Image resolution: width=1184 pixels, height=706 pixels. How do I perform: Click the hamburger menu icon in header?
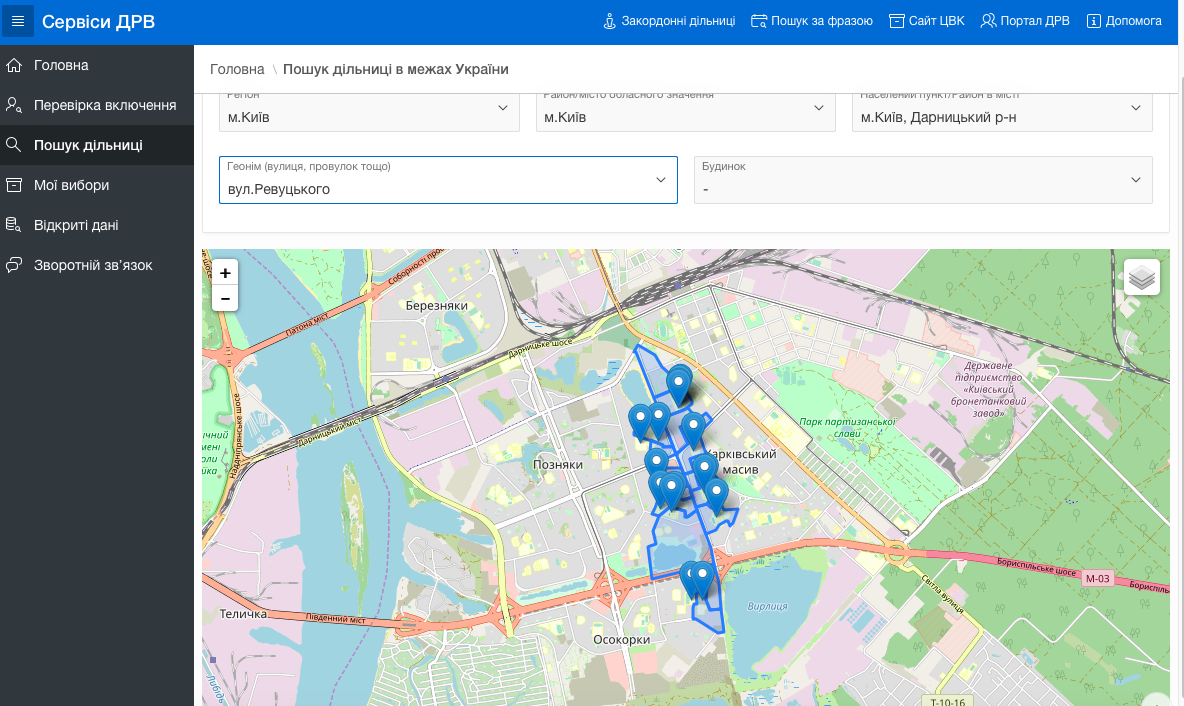tap(18, 21)
